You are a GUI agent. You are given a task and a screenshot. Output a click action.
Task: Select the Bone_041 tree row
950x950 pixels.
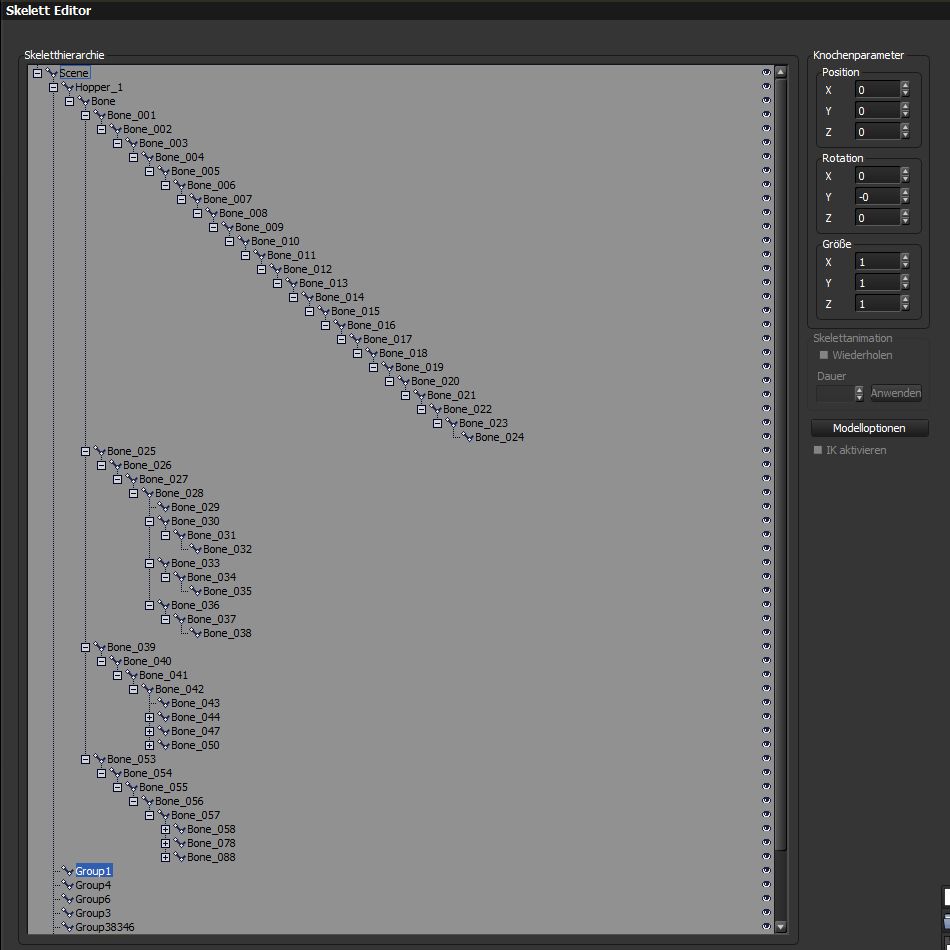[164, 675]
